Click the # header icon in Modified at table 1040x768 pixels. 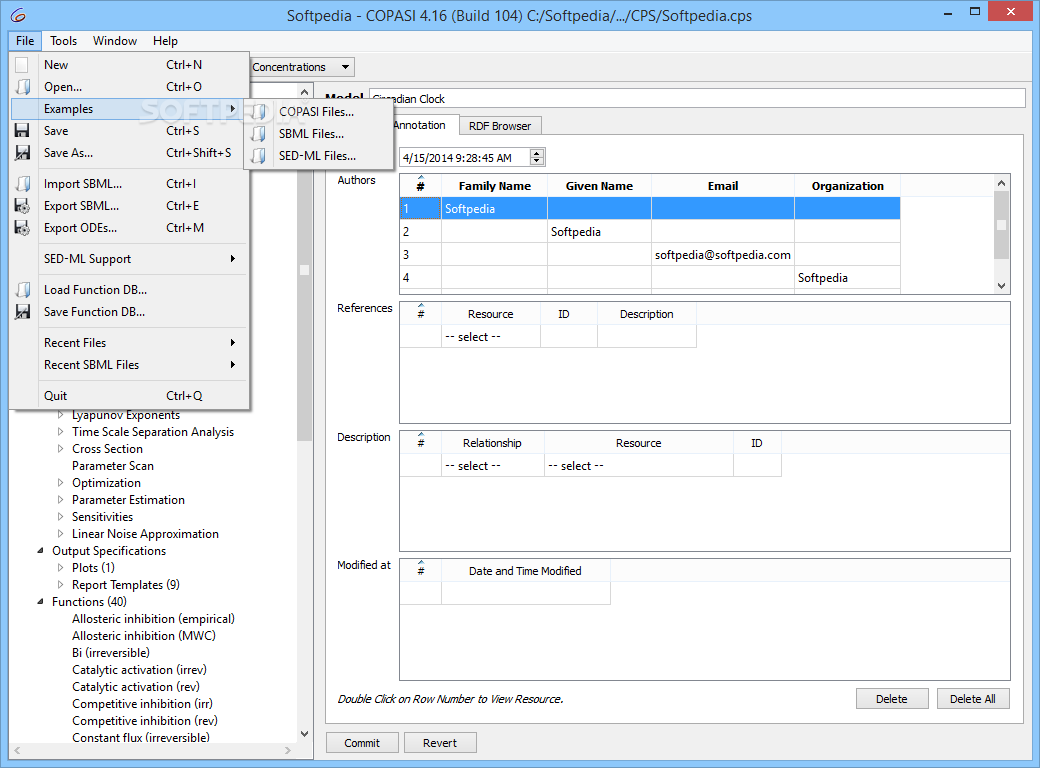[421, 570]
